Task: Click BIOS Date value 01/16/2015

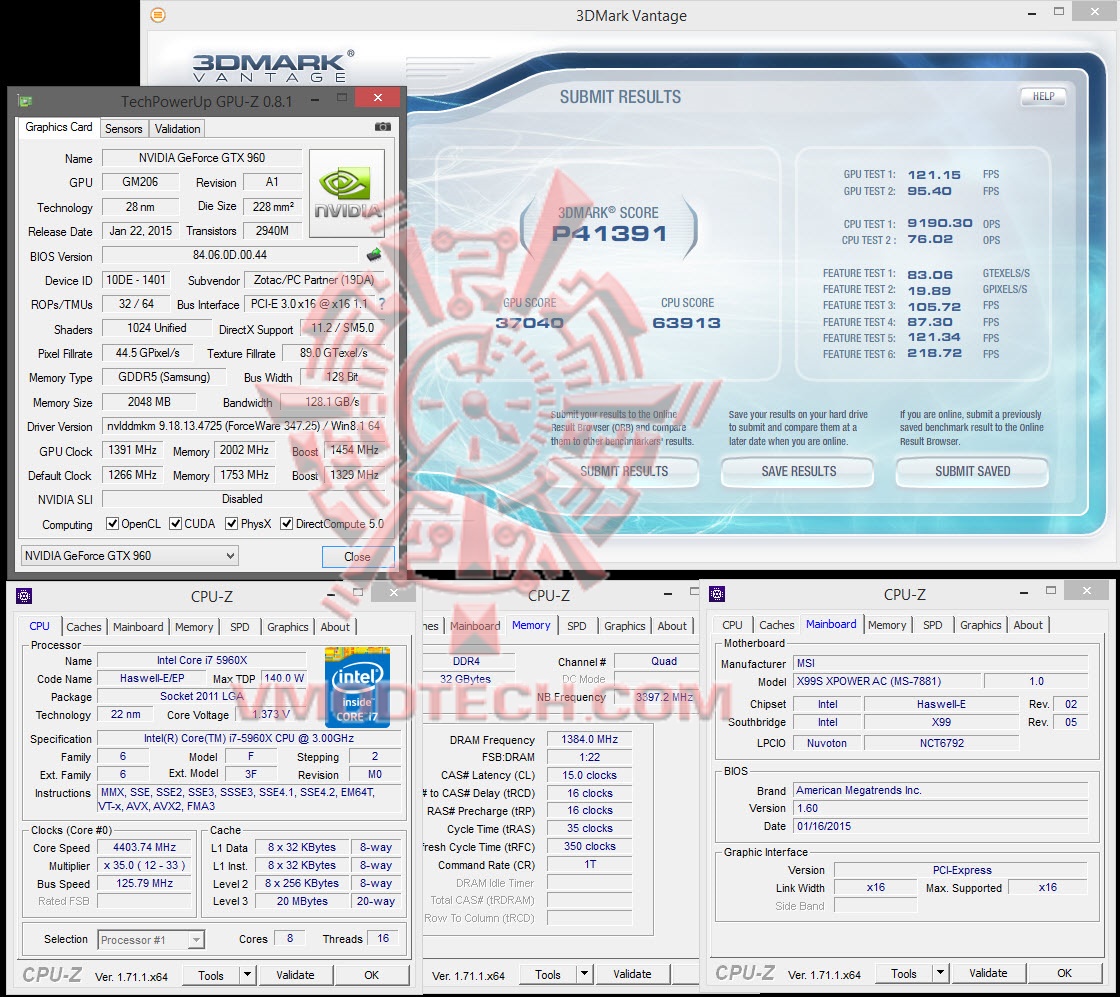Action: [x=940, y=826]
